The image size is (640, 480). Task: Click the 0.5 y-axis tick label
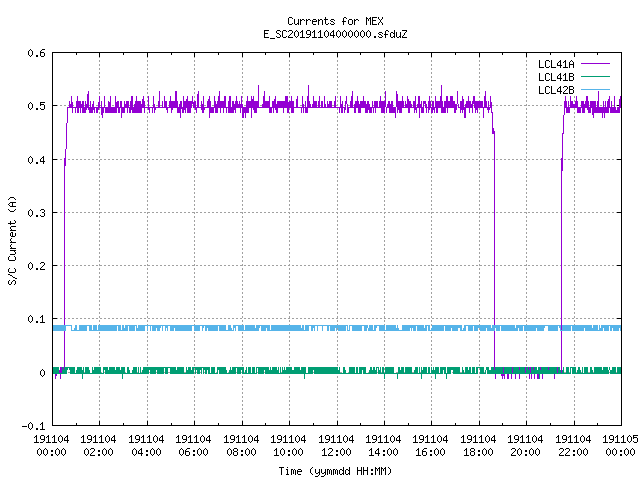pos(36,106)
